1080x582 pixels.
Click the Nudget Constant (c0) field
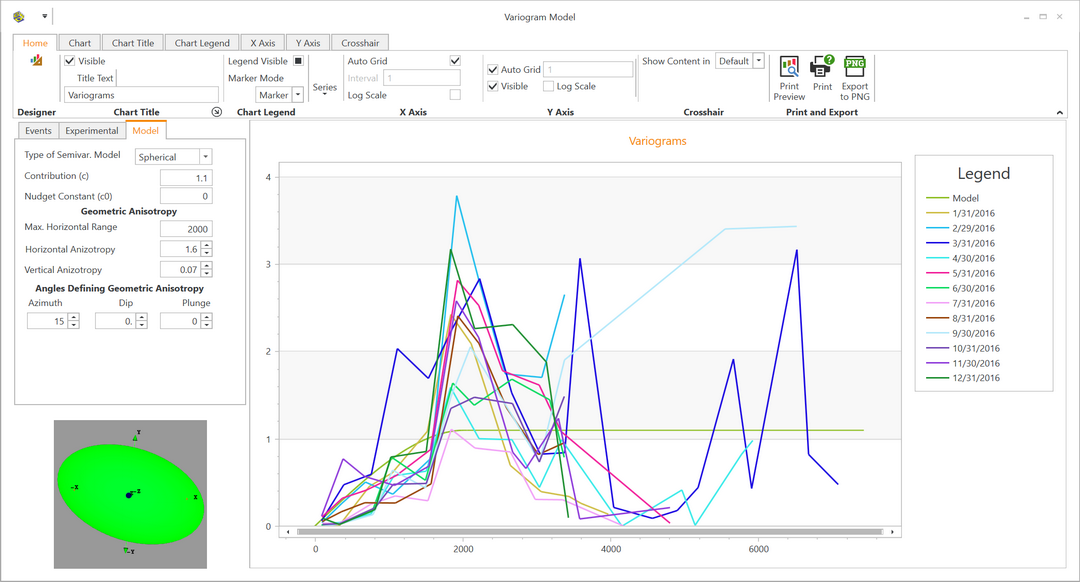coord(186,196)
